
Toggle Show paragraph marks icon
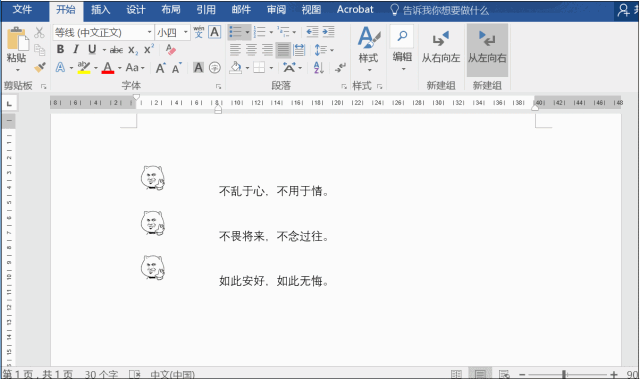pyautogui.click(x=340, y=68)
